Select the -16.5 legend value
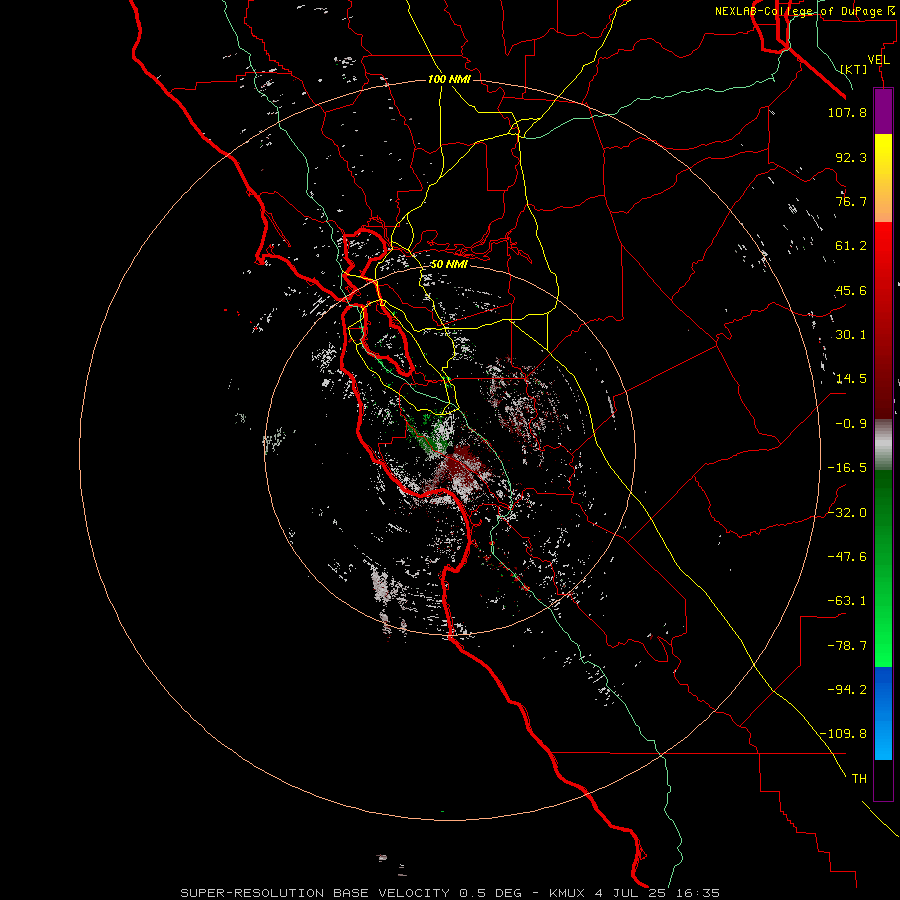900x900 pixels. point(847,468)
